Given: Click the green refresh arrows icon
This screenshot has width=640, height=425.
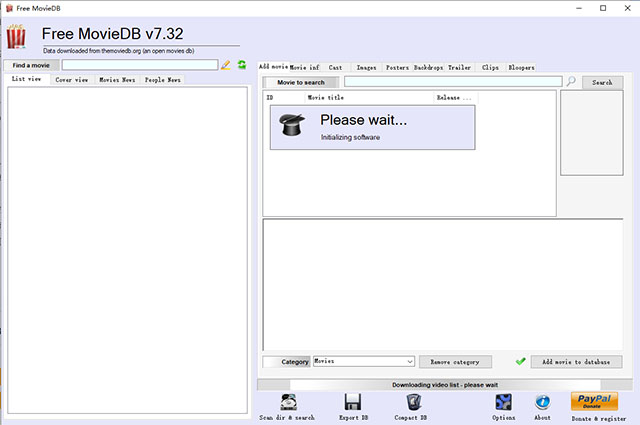Looking at the screenshot, I should coord(242,65).
